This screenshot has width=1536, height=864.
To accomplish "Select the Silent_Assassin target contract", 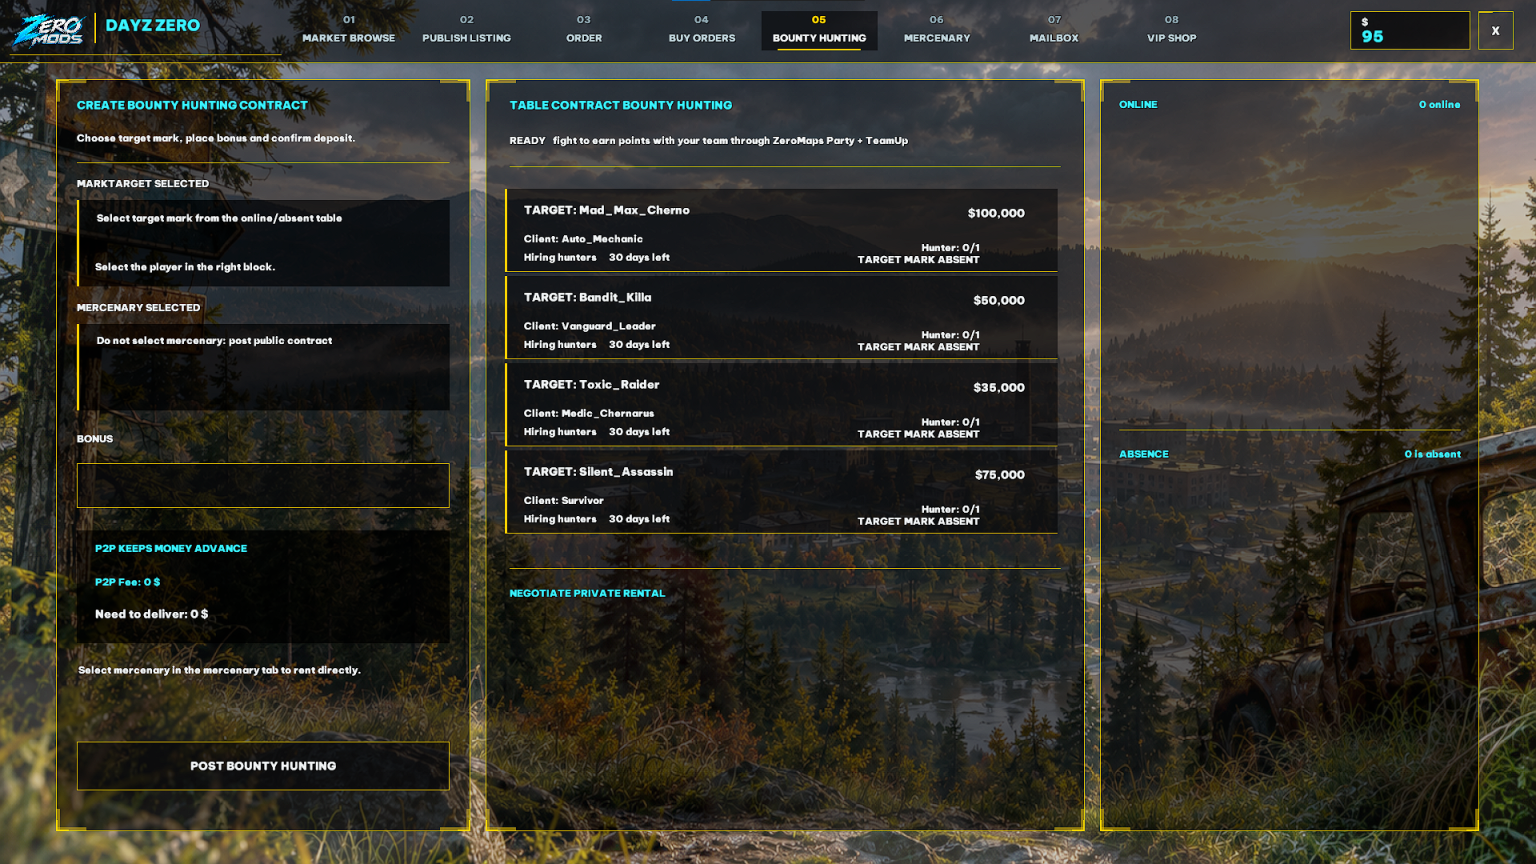I will click(781, 491).
